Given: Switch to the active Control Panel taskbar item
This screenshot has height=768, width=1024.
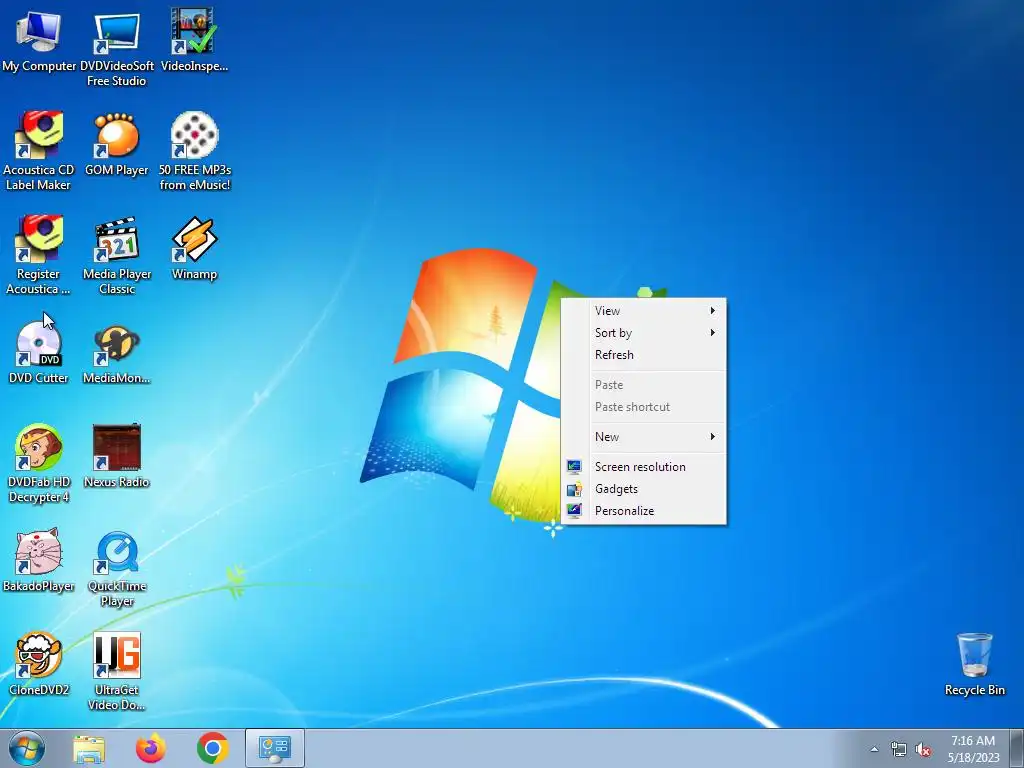Looking at the screenshot, I should click(274, 748).
